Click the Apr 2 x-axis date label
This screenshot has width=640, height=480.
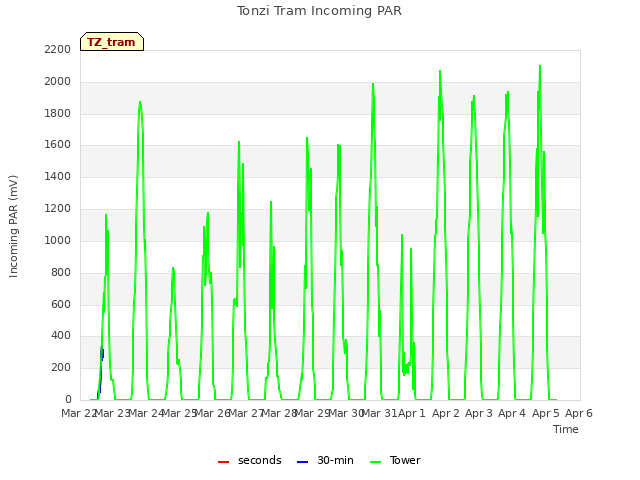point(446,413)
